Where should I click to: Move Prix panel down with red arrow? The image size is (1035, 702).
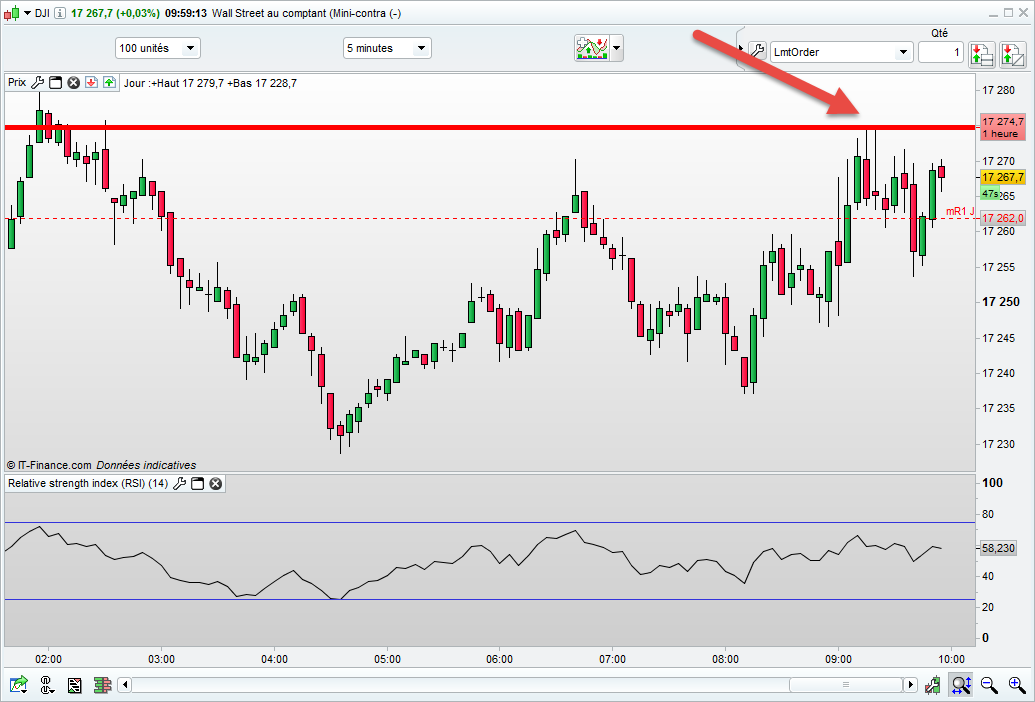pos(91,82)
